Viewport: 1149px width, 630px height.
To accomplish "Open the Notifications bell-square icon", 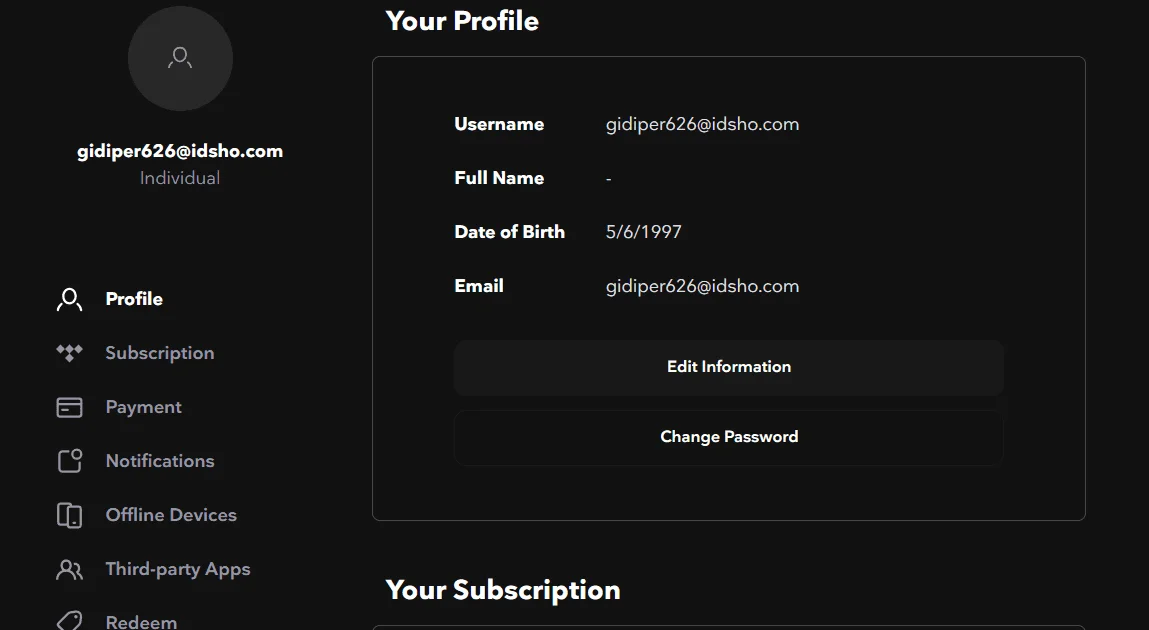I will pos(70,461).
